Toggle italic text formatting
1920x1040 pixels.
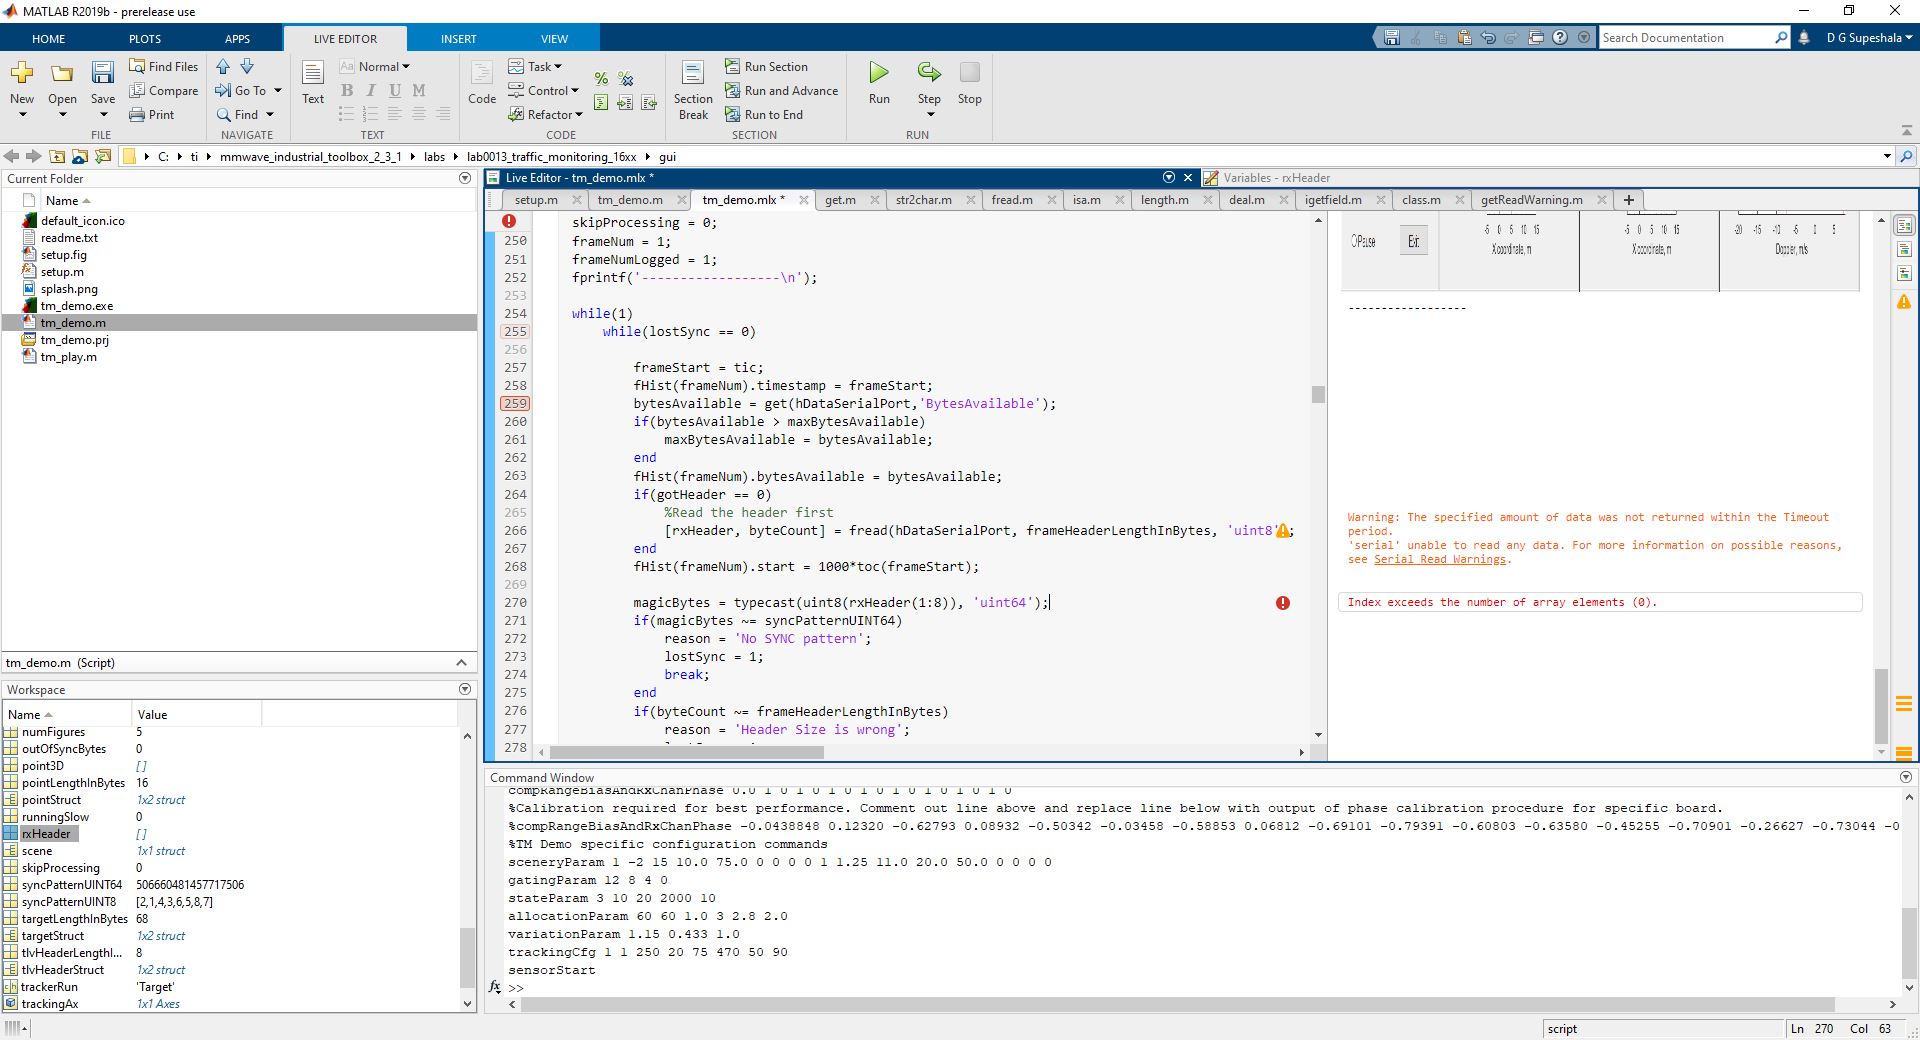371,91
